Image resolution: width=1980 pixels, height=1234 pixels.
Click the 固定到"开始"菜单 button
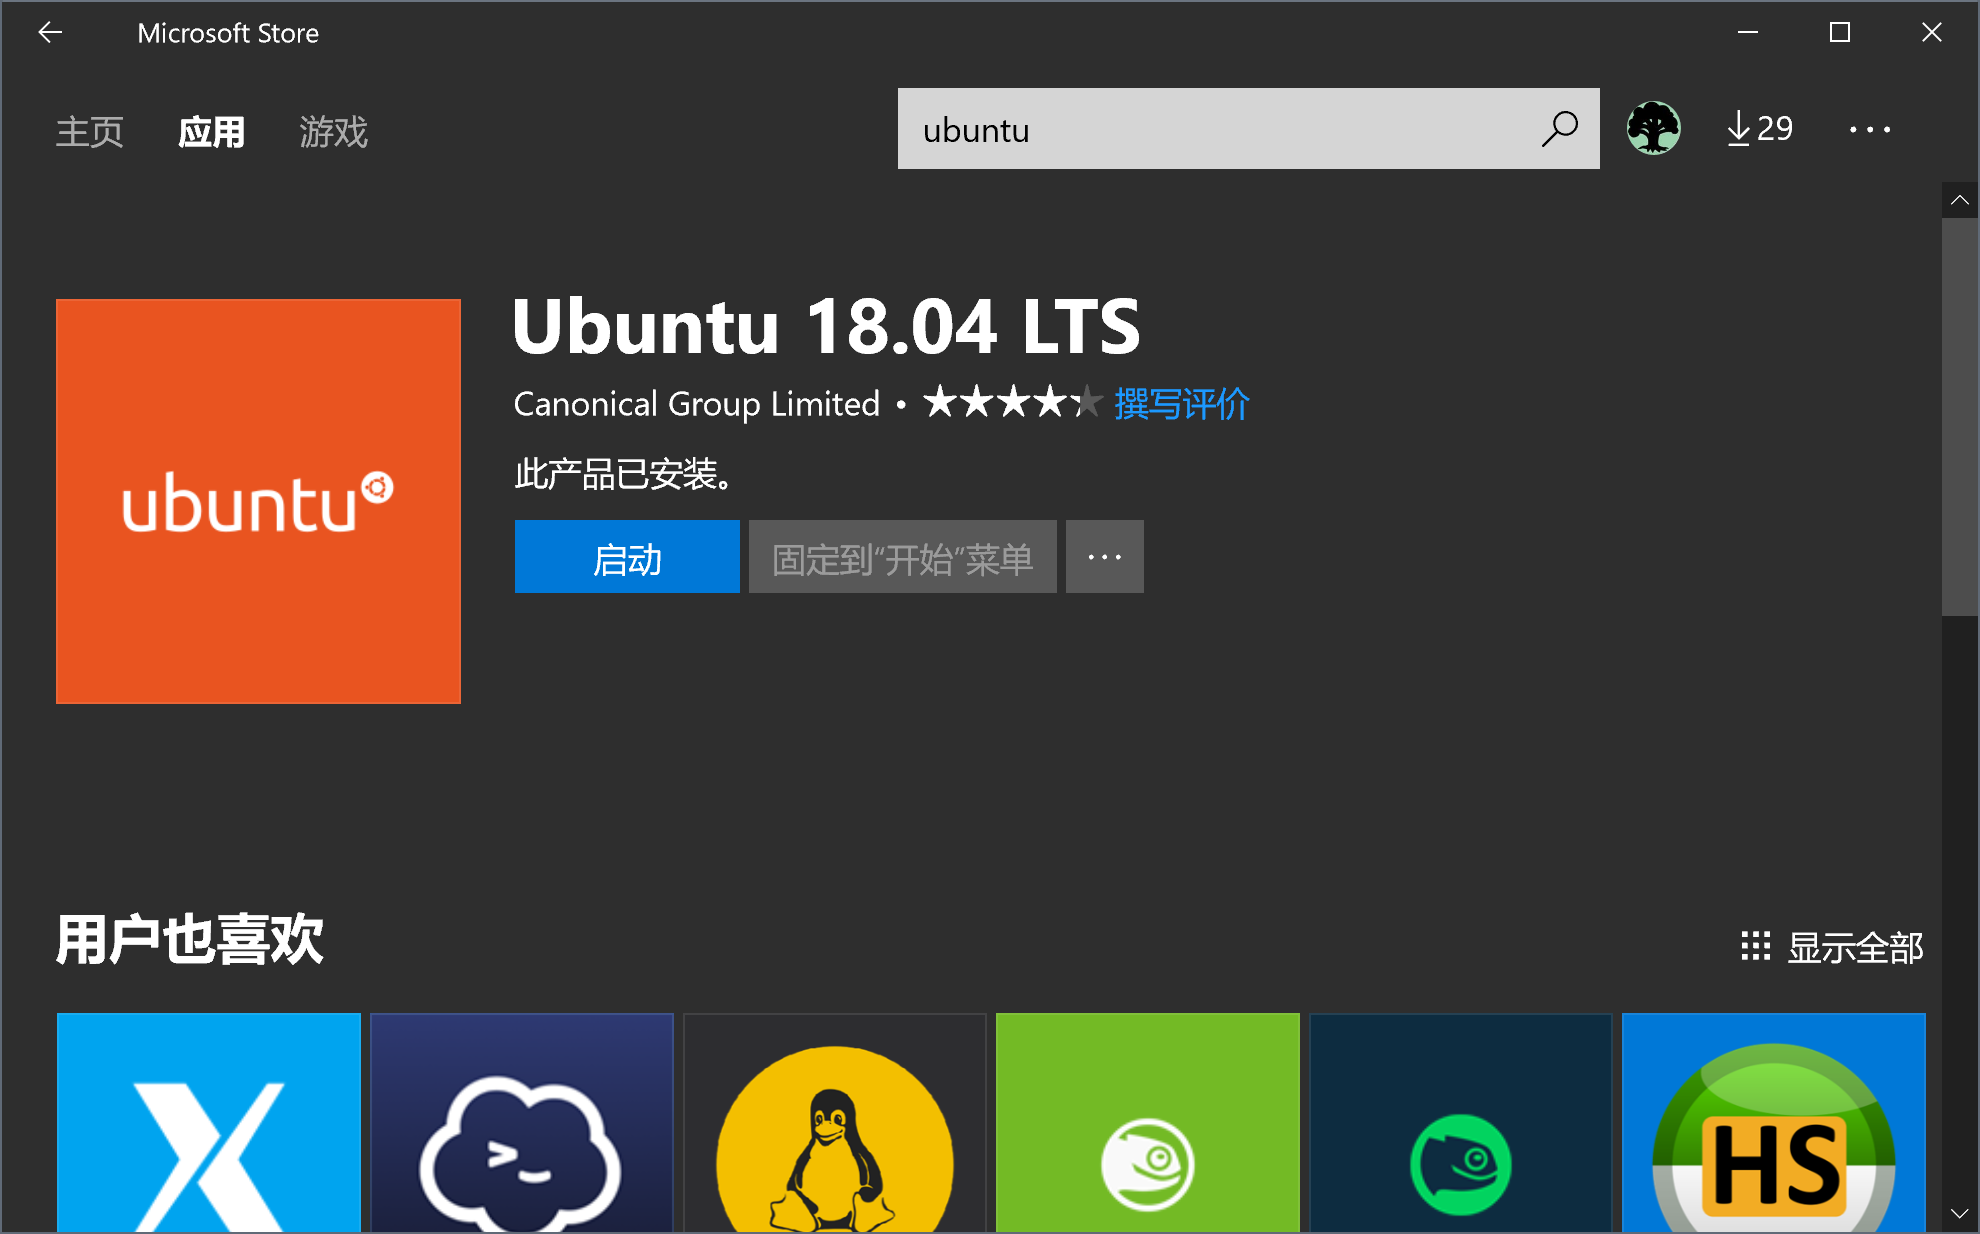[x=902, y=557]
